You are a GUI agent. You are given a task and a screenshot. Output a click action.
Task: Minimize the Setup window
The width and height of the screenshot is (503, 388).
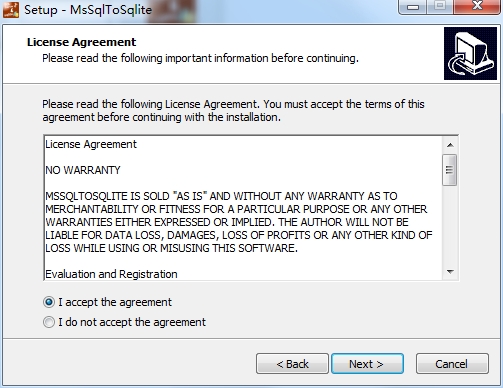pos(413,7)
